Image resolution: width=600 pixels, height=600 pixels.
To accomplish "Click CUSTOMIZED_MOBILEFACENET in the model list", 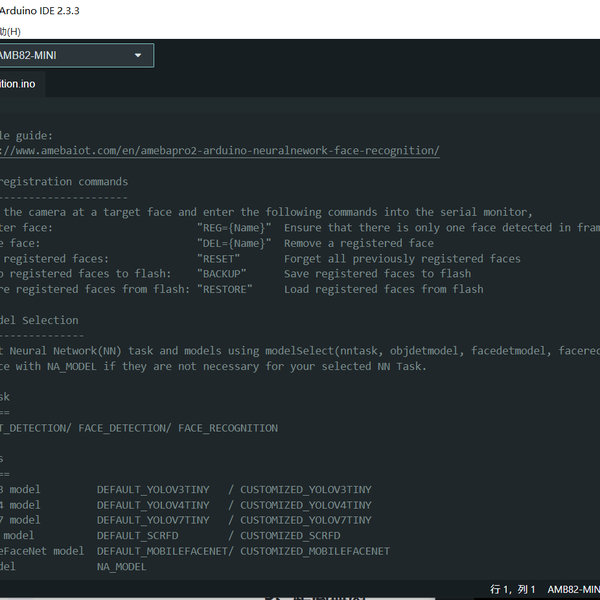I will click(x=314, y=551).
